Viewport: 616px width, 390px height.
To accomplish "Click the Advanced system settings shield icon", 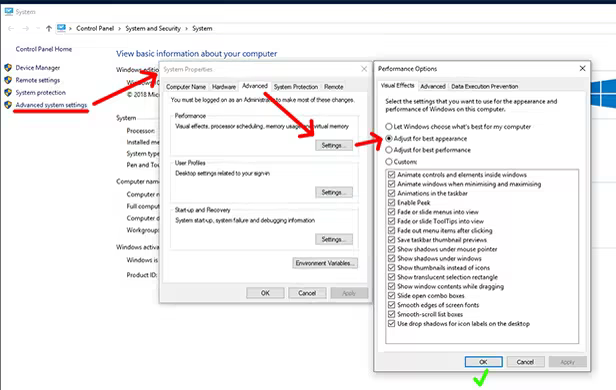I will [x=8, y=105].
